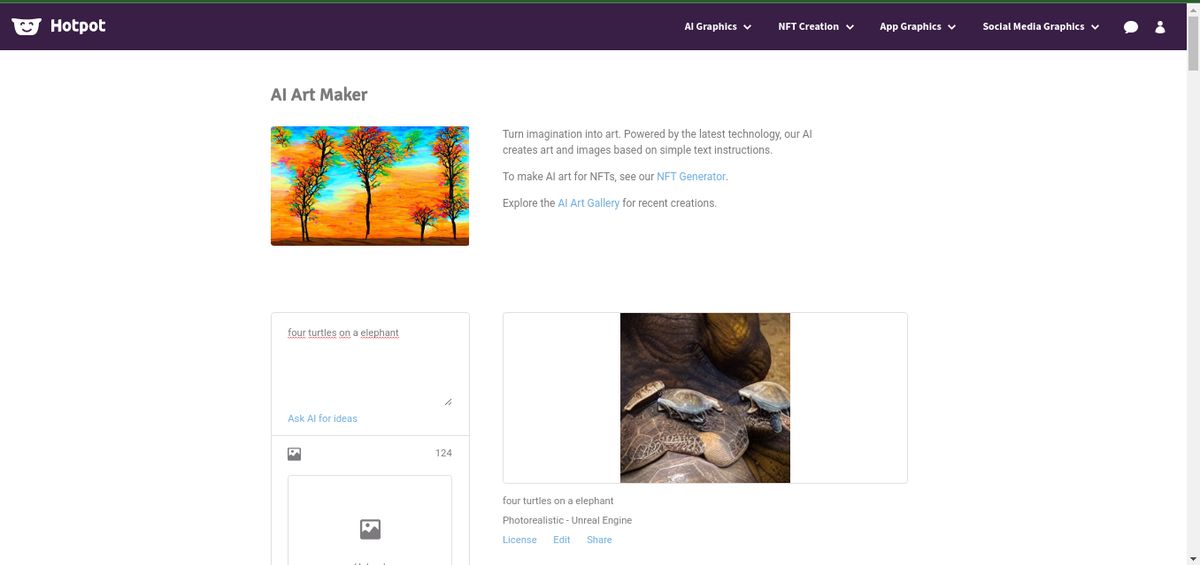Select 'Photorealistic - Unreal Engine' style text

click(567, 520)
